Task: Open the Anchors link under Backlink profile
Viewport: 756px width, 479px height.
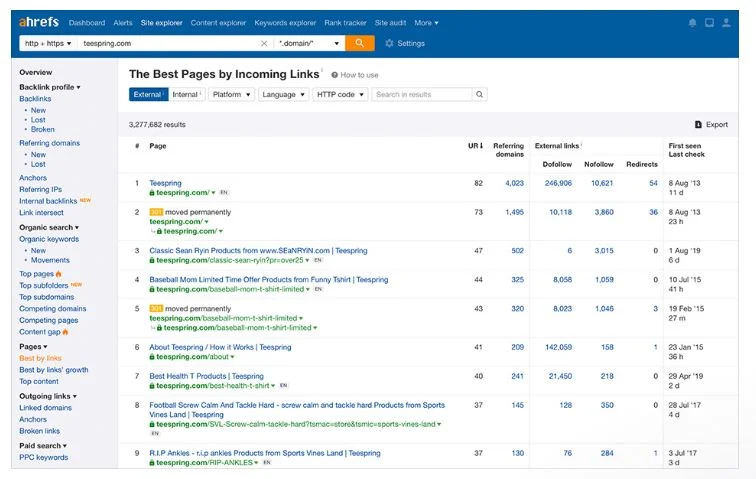Action: pos(33,178)
